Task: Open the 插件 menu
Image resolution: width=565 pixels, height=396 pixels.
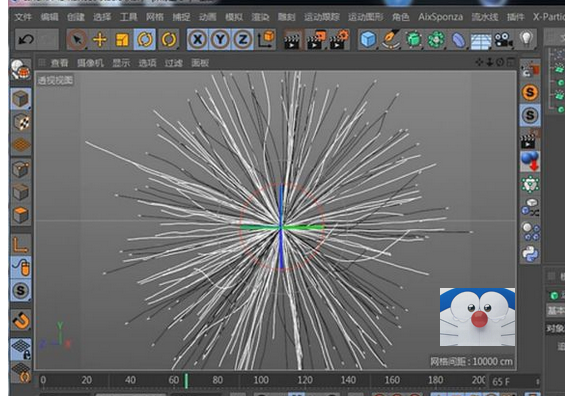Action: coord(515,17)
